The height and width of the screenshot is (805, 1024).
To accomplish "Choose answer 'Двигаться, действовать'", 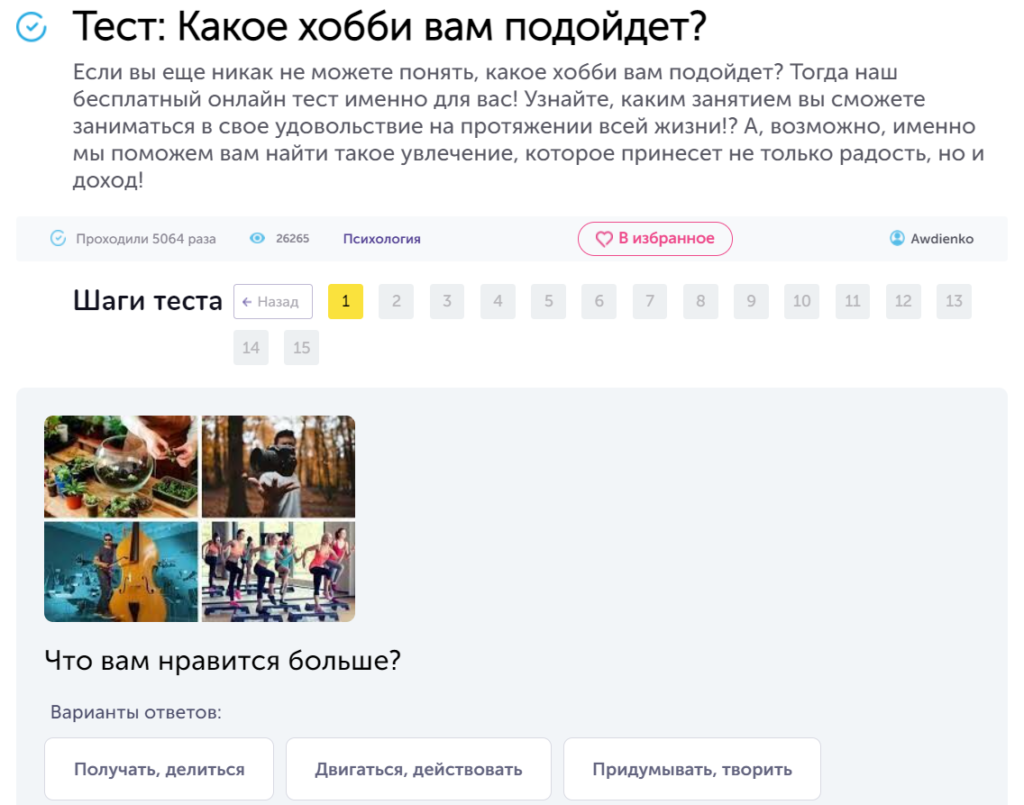I will [418, 769].
